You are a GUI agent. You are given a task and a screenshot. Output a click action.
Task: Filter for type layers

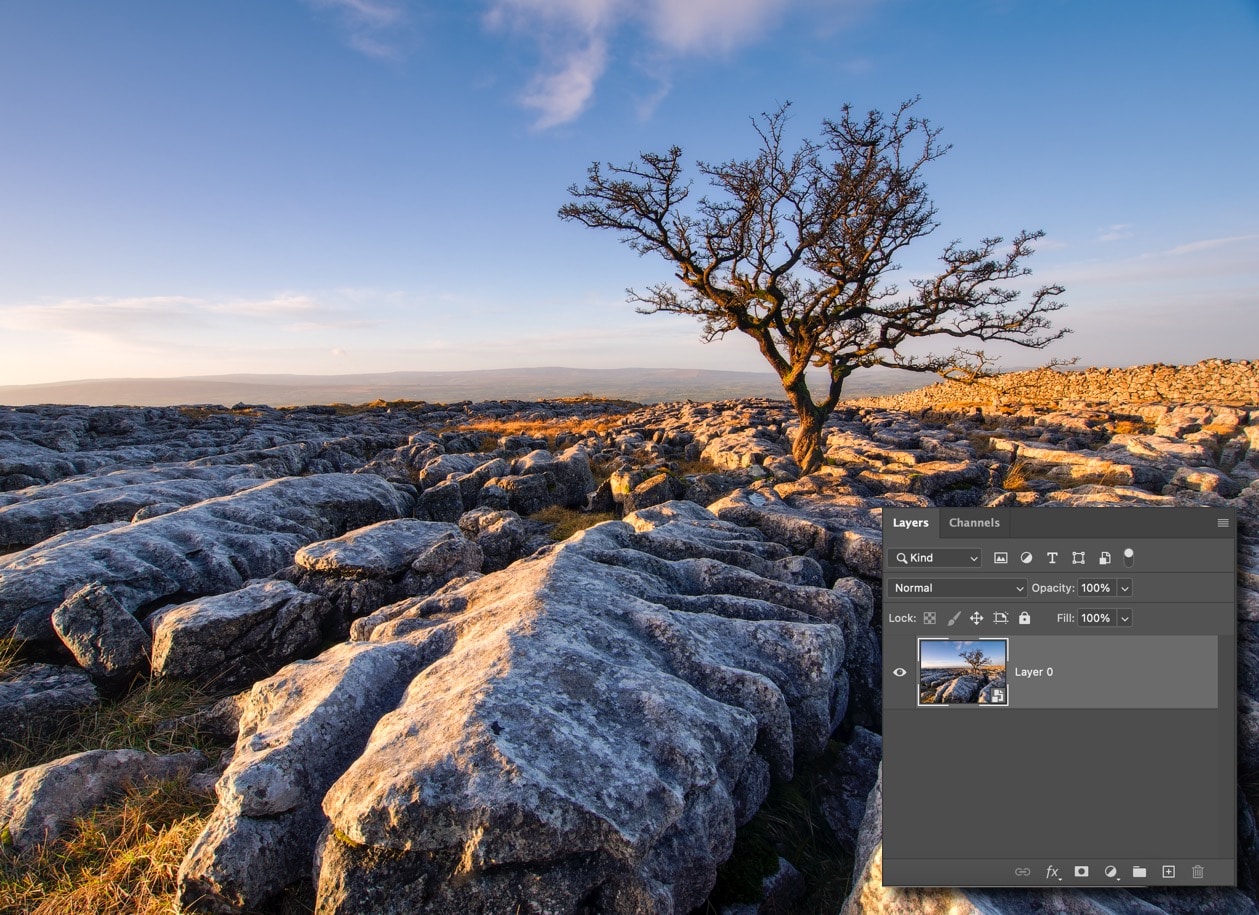[x=1052, y=558]
